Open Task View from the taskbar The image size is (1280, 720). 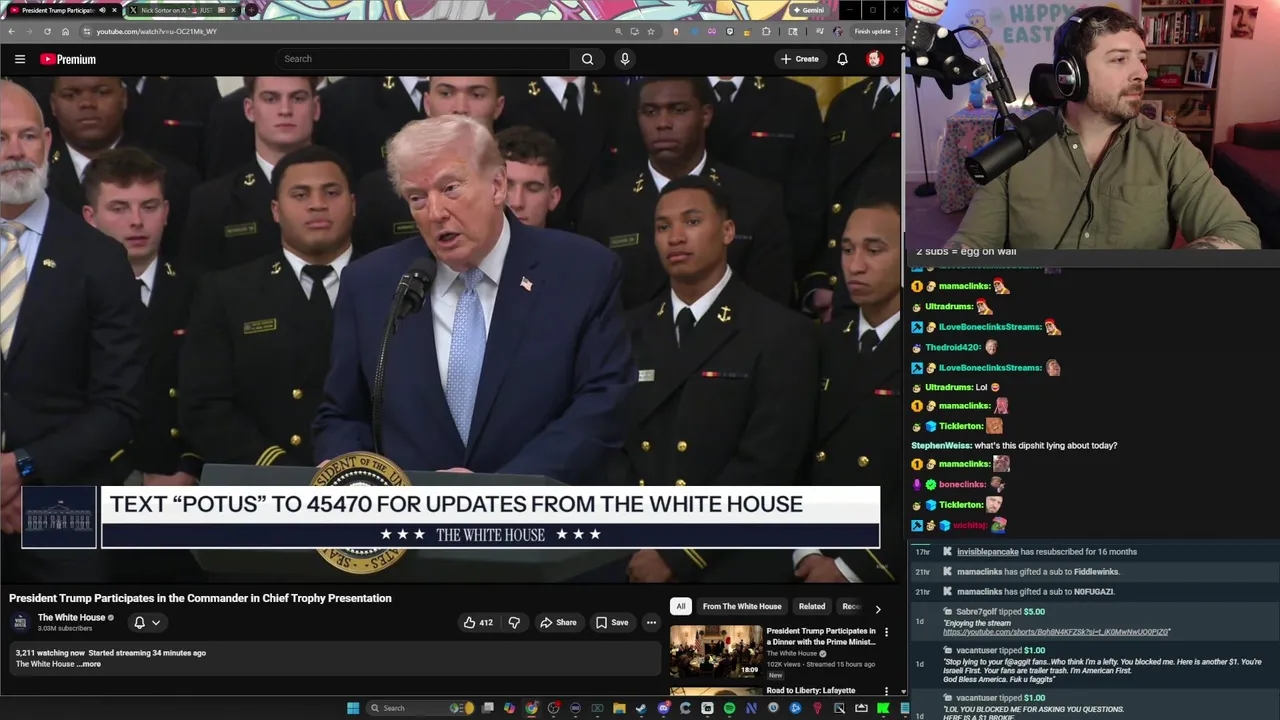tap(487, 708)
